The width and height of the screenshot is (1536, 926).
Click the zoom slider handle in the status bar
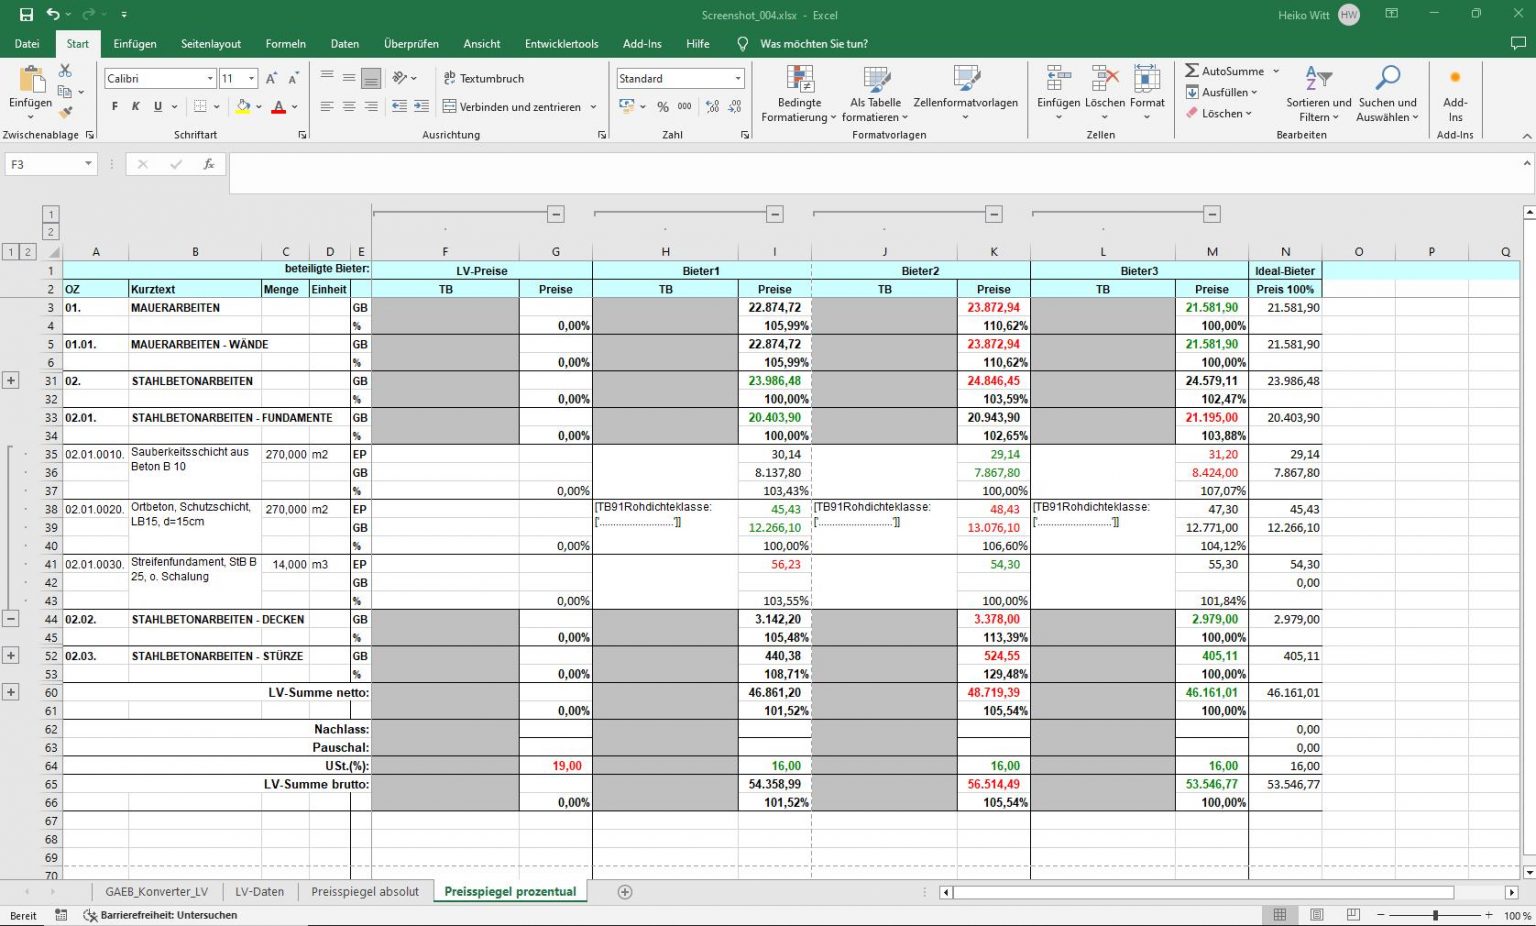coord(1435,915)
